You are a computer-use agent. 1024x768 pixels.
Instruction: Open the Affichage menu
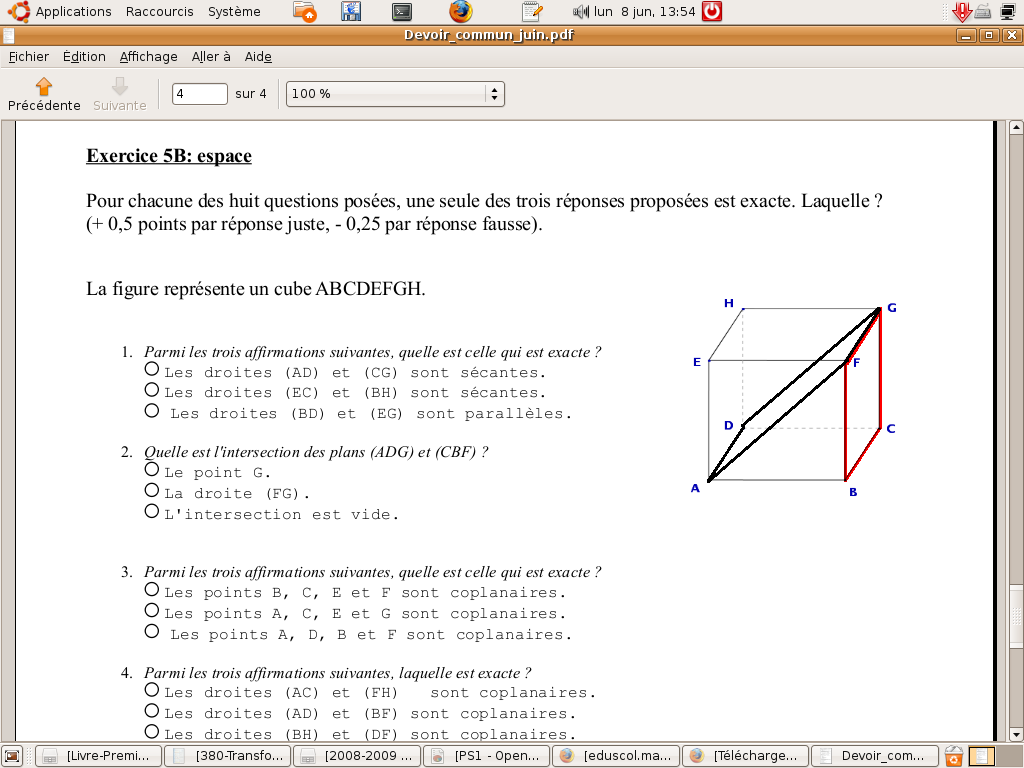pyautogui.click(x=148, y=57)
